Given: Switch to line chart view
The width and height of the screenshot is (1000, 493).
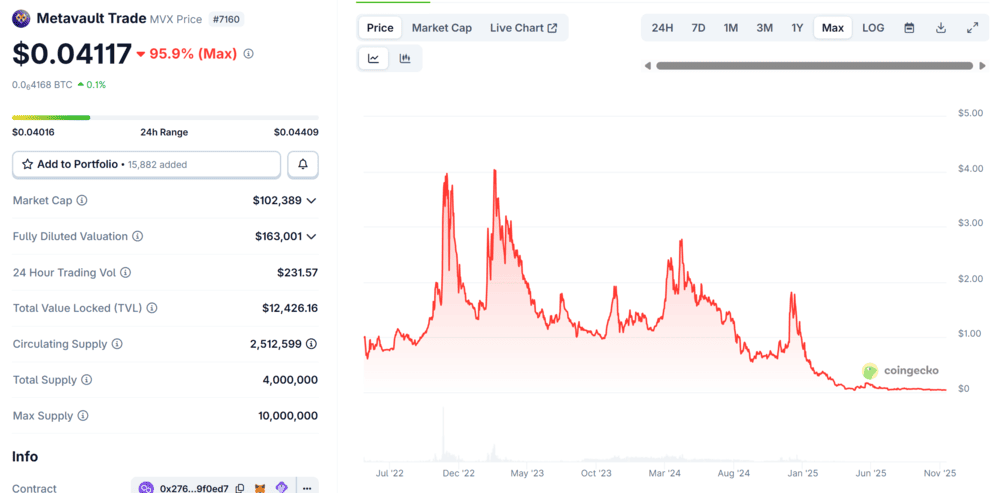Looking at the screenshot, I should (374, 59).
